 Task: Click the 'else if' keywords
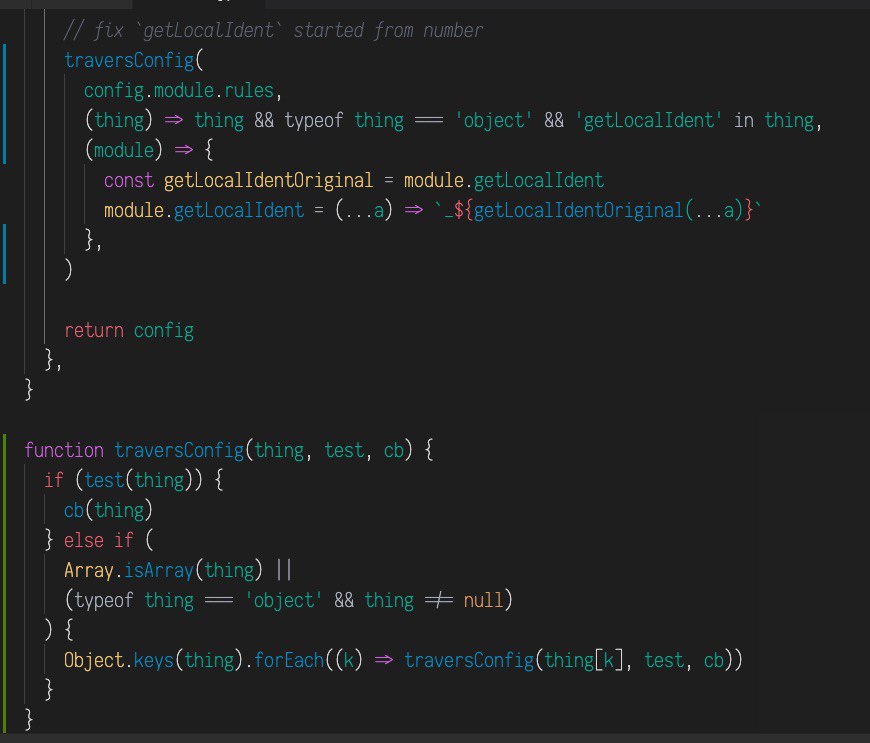tap(98, 540)
